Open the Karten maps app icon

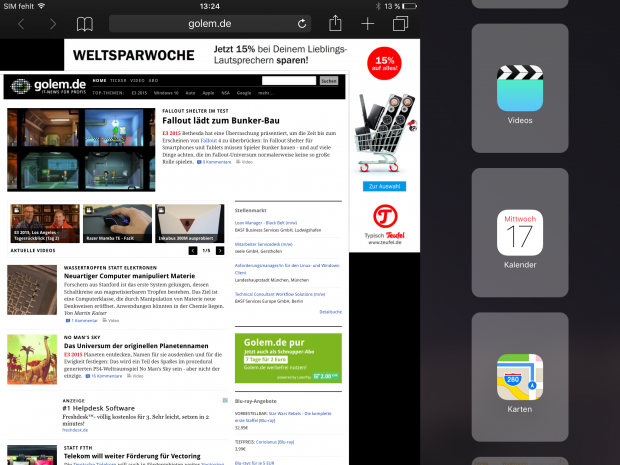click(520, 377)
